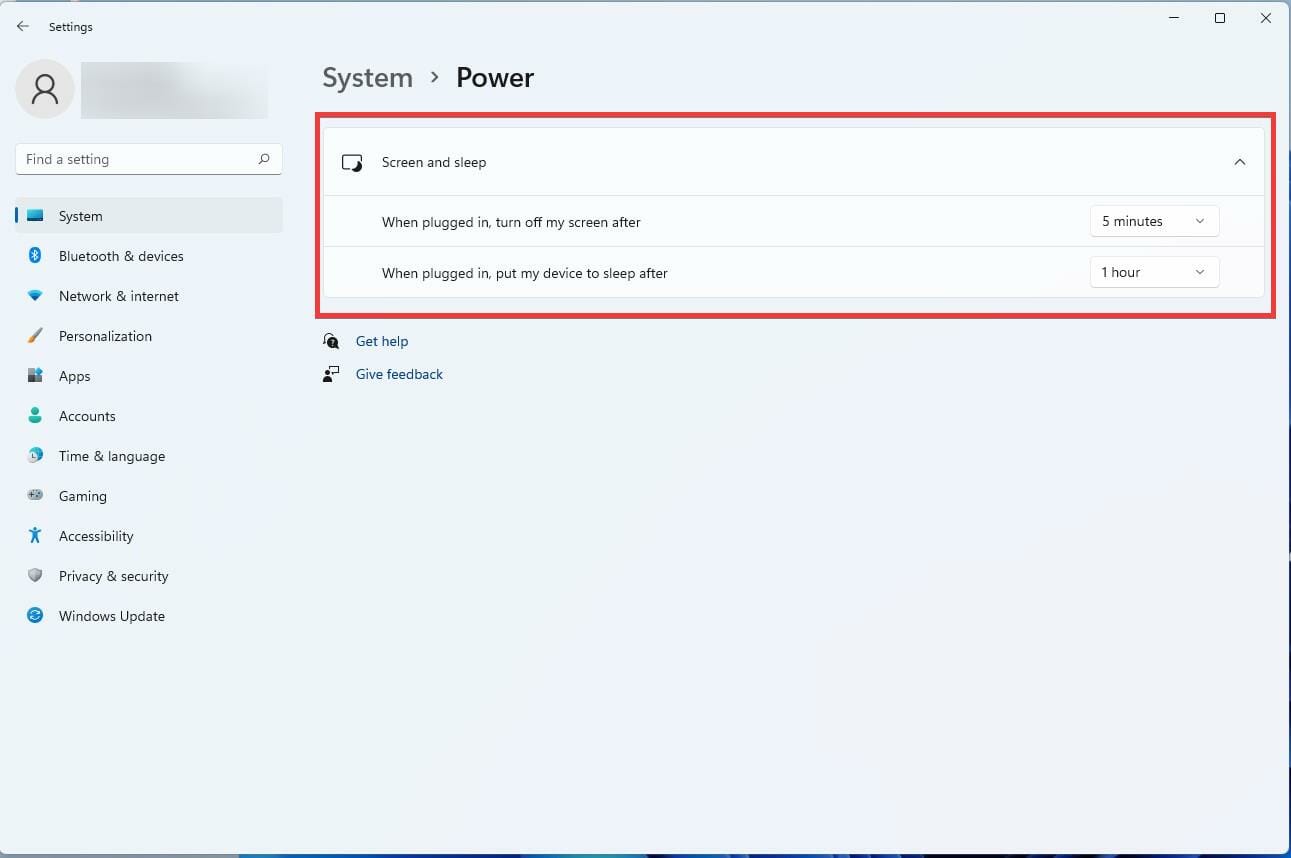
Task: Click the Give feedback link
Action: pyautogui.click(x=399, y=374)
